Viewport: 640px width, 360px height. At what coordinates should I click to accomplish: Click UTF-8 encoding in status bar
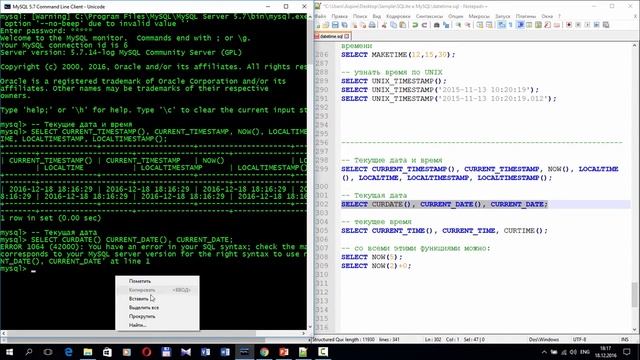tap(579, 340)
